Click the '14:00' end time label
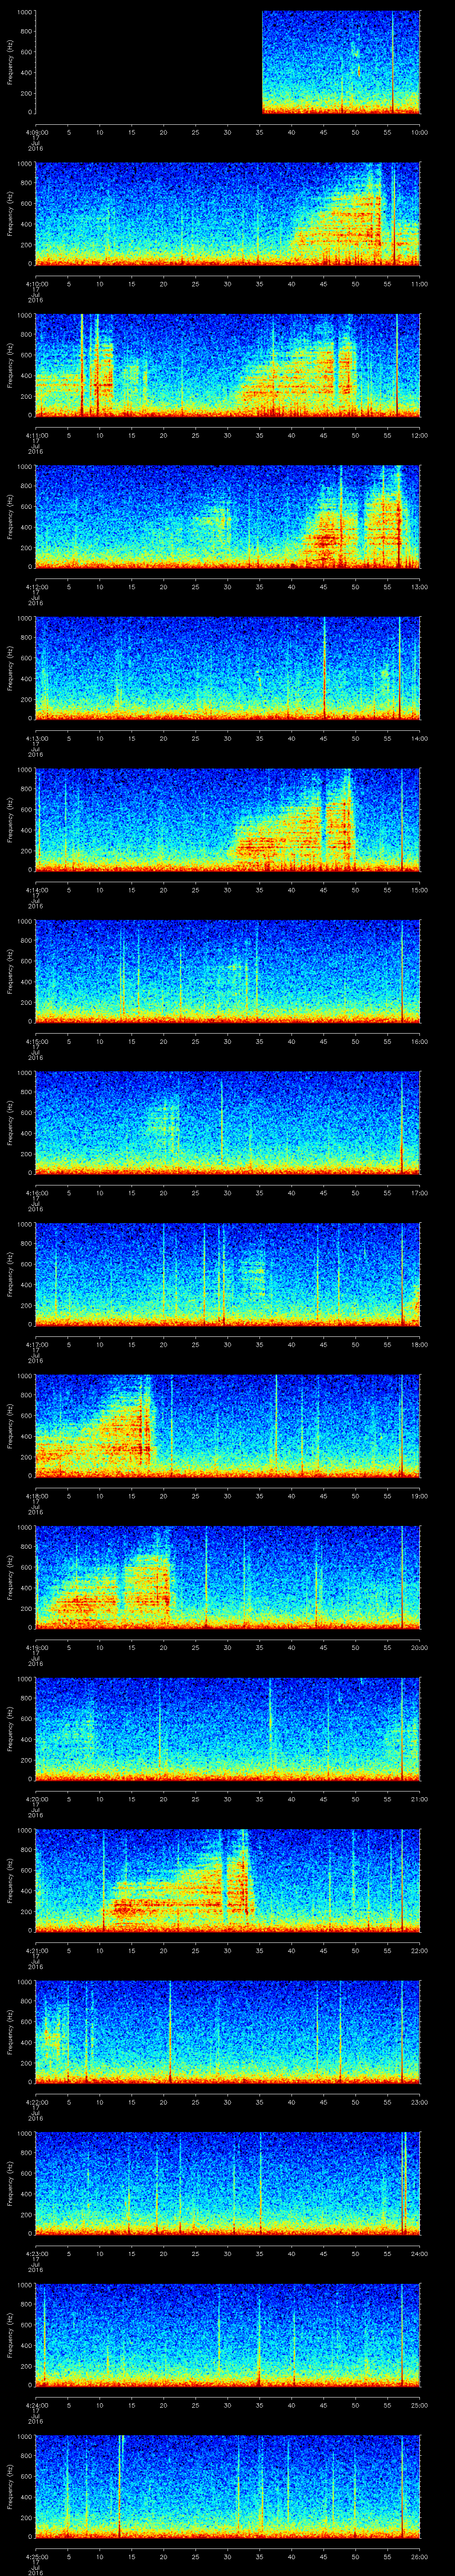The height and width of the screenshot is (2576, 455). 419,738
